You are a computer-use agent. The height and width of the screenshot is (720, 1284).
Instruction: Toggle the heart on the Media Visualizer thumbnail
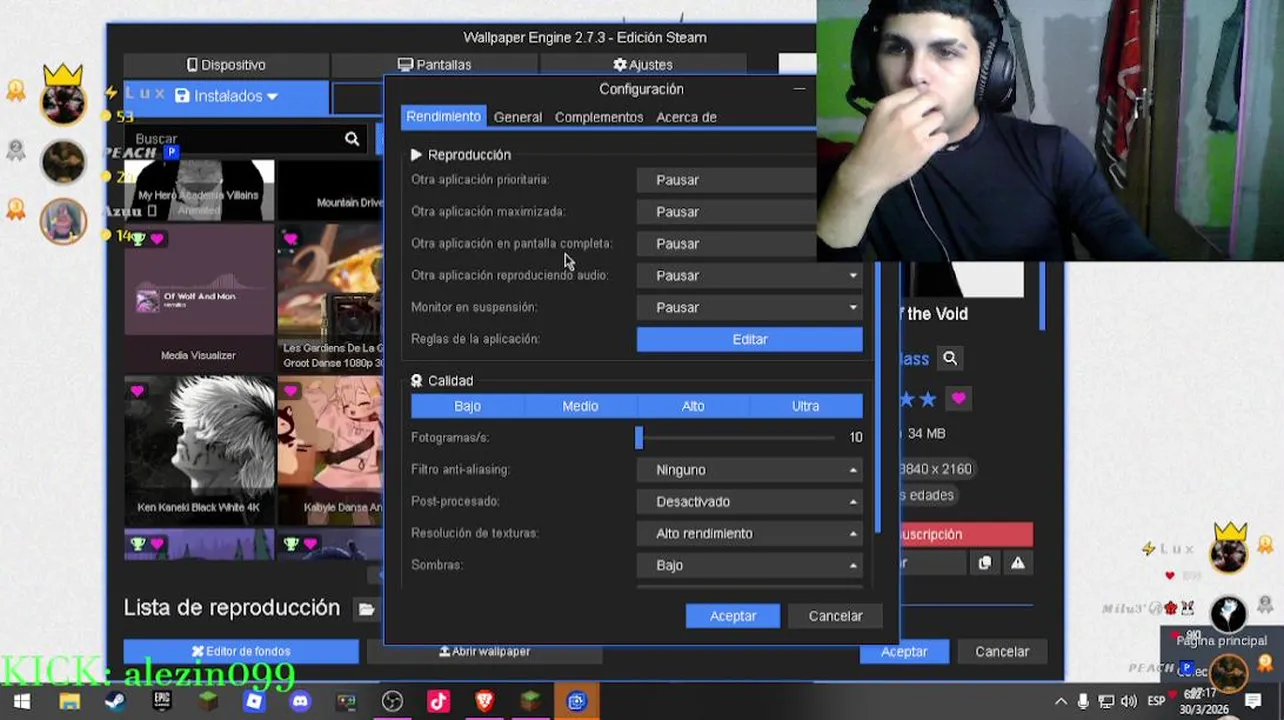coord(157,239)
